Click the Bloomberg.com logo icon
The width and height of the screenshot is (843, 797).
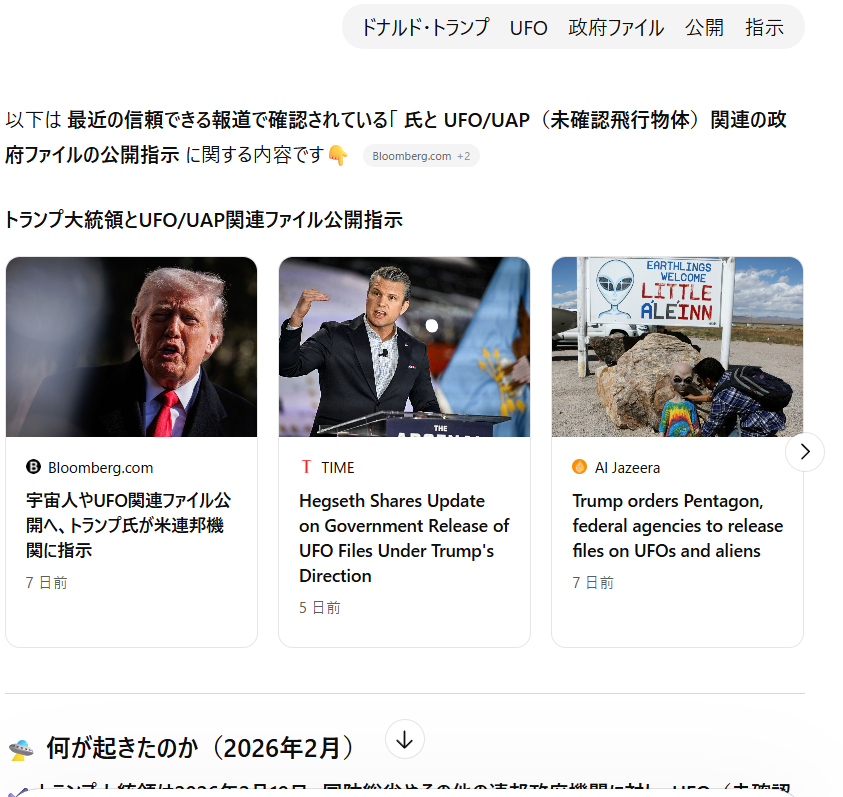(x=33, y=467)
